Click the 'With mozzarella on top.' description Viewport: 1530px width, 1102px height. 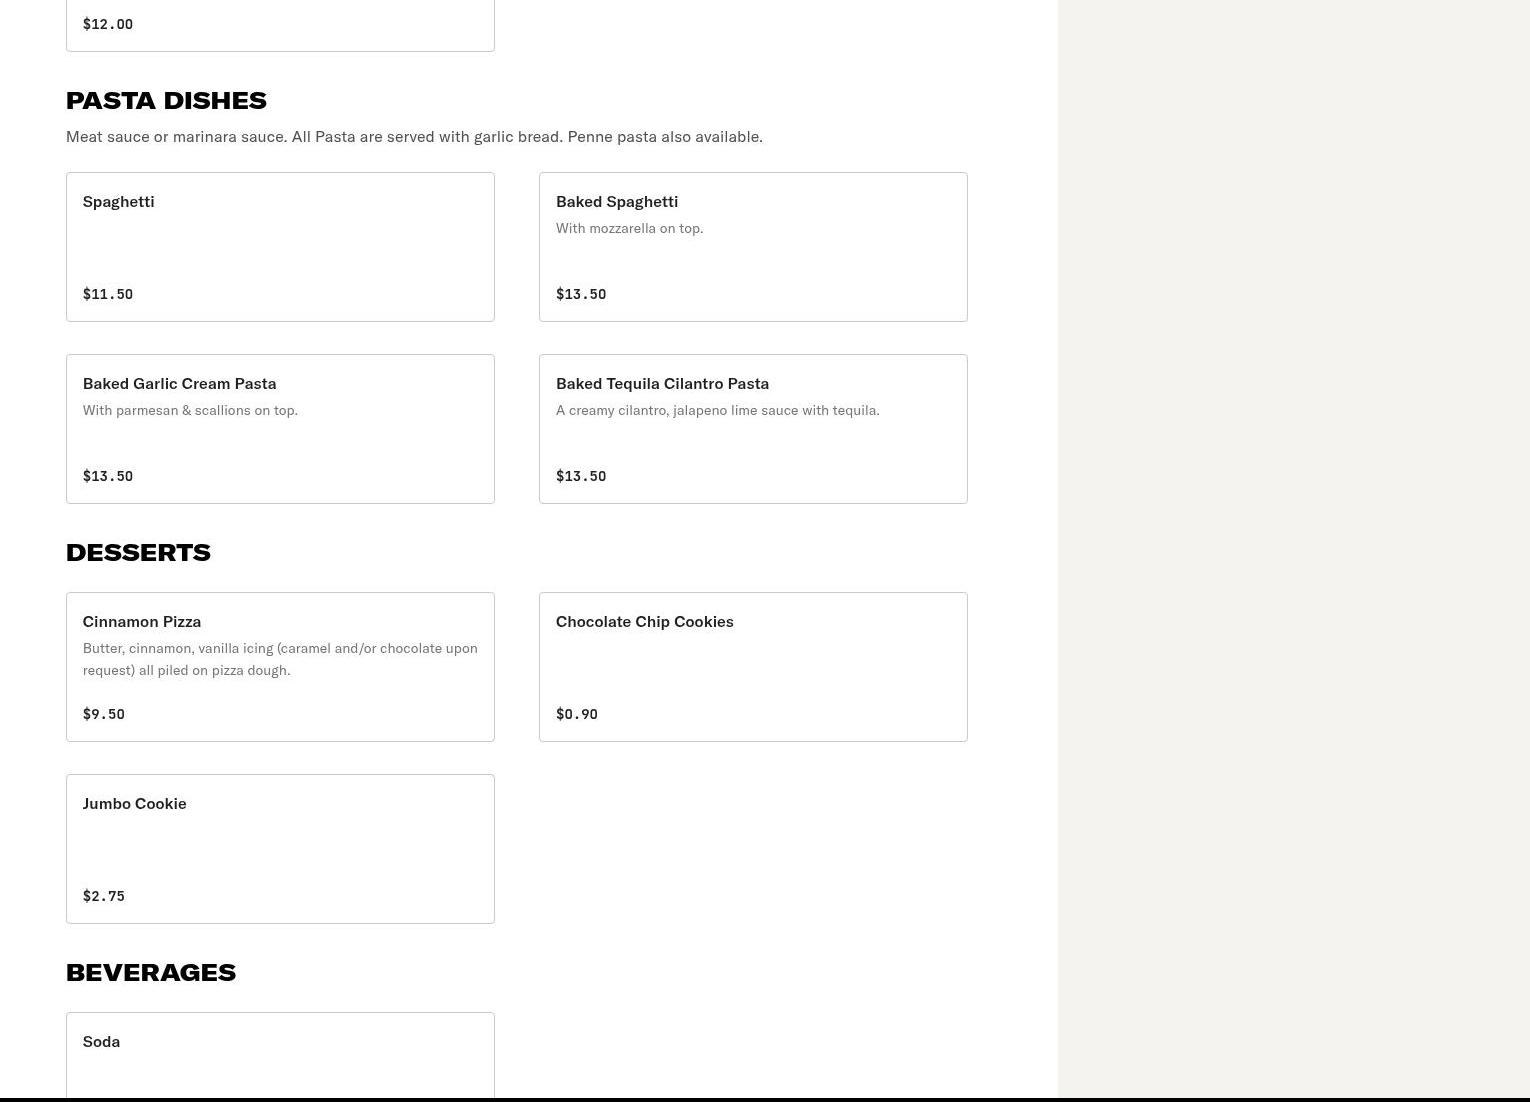630,228
